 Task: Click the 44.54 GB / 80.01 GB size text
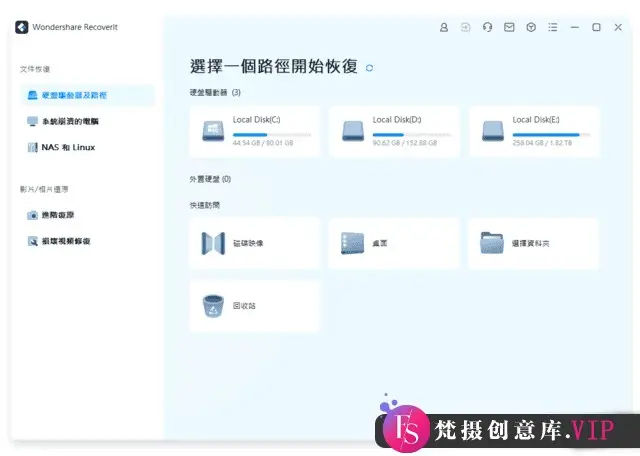pyautogui.click(x=263, y=143)
